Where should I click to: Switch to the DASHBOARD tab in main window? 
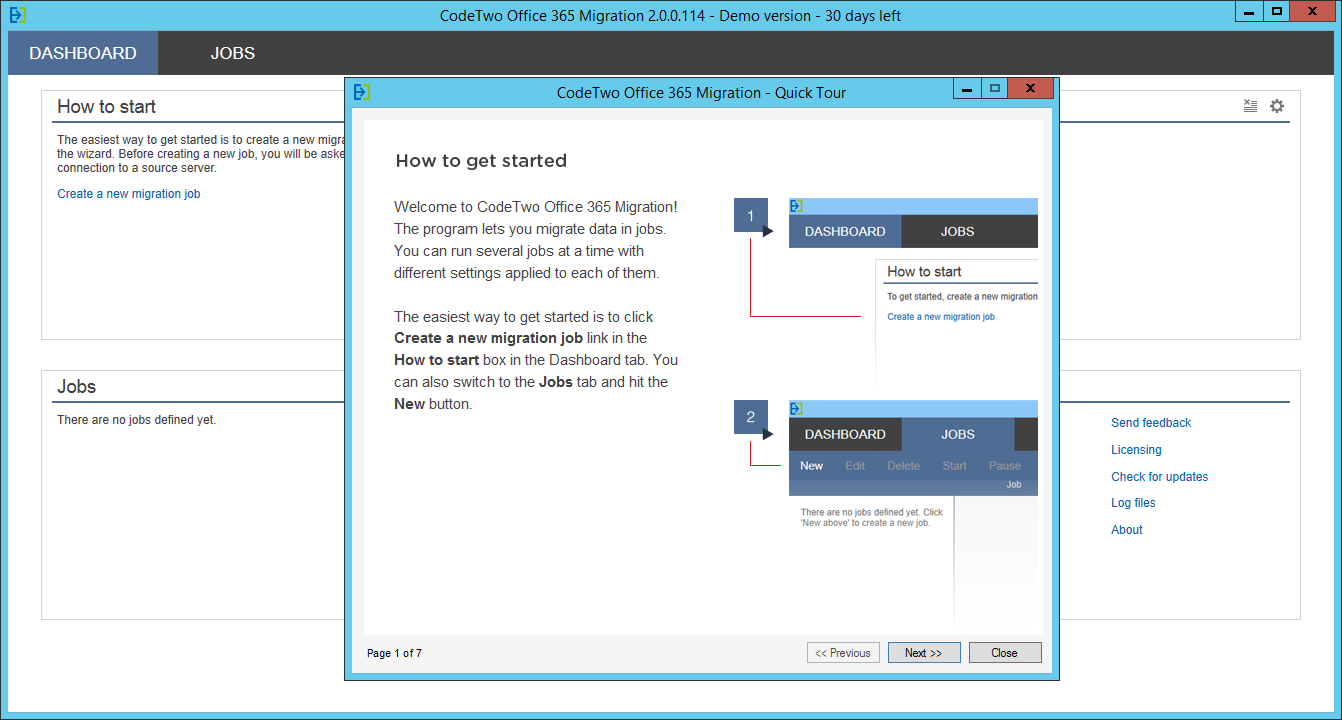(83, 53)
